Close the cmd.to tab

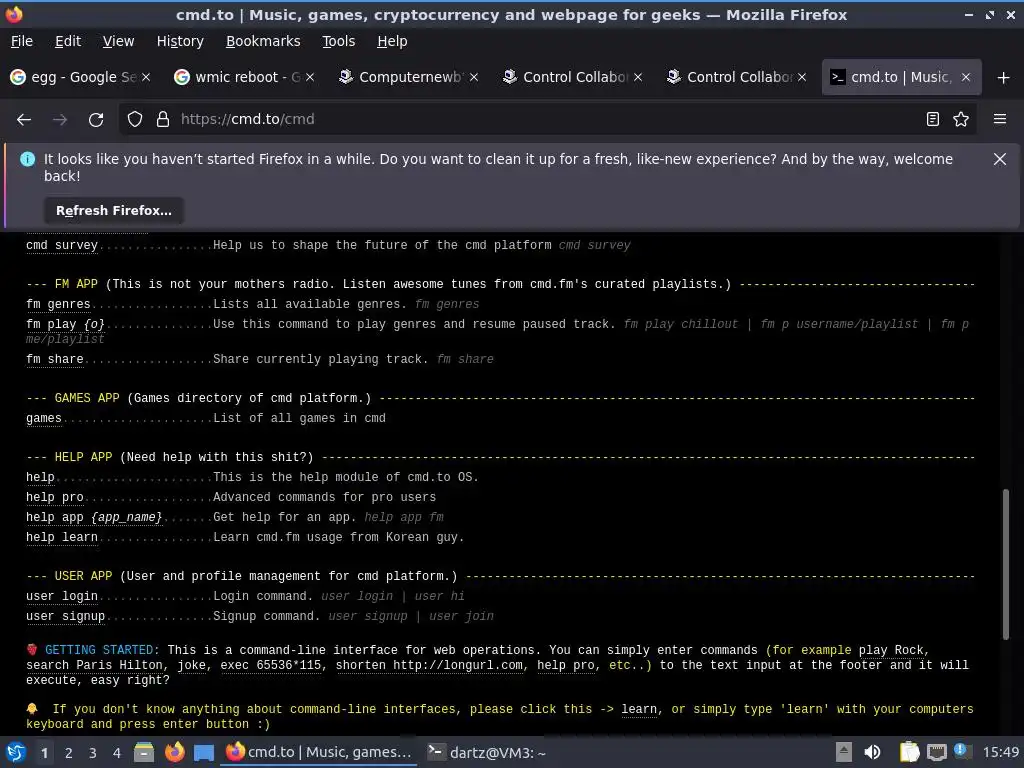(966, 77)
